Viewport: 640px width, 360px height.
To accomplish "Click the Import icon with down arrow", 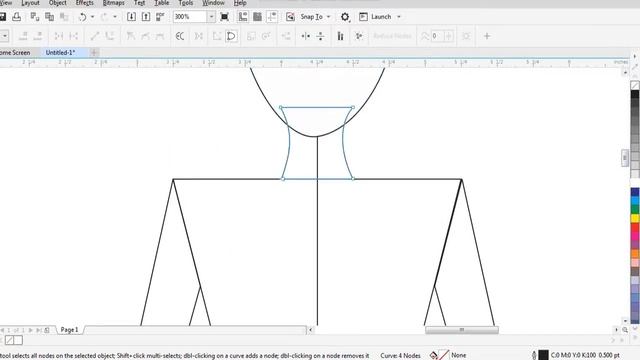I will point(131,17).
